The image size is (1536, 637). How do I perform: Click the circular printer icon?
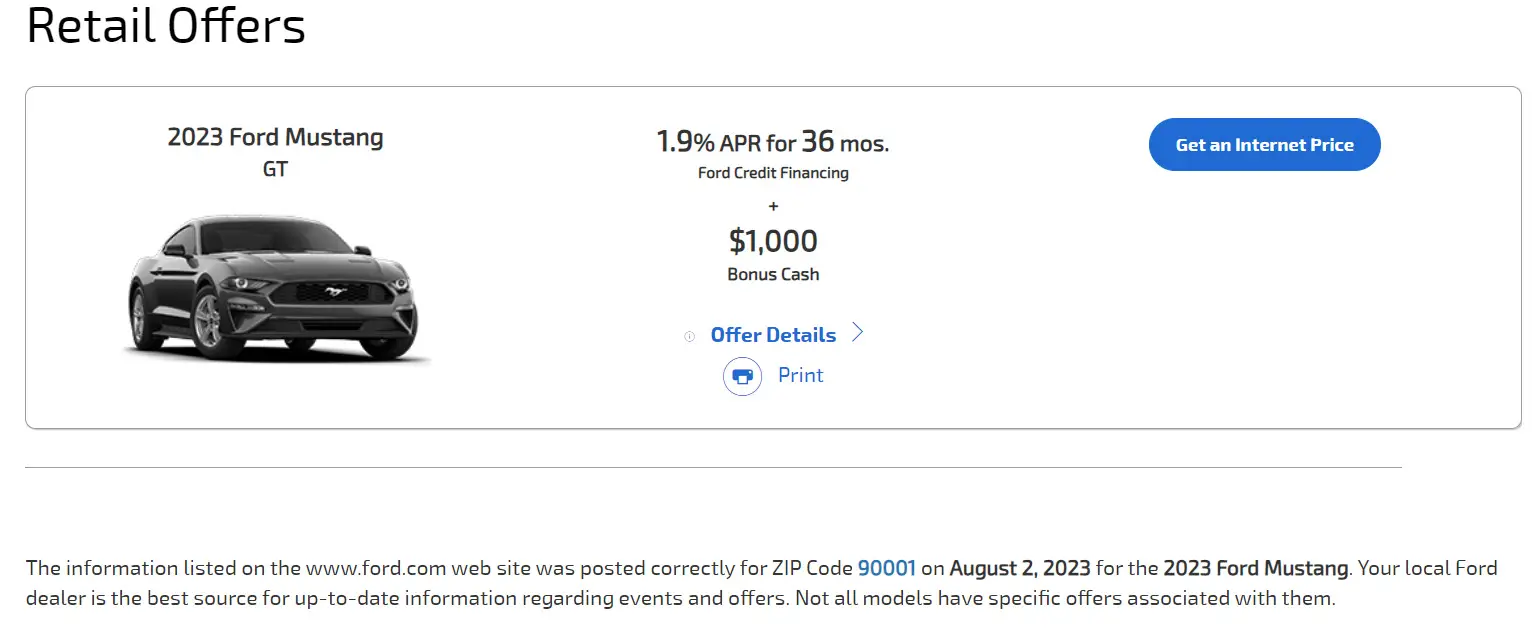[x=742, y=376]
